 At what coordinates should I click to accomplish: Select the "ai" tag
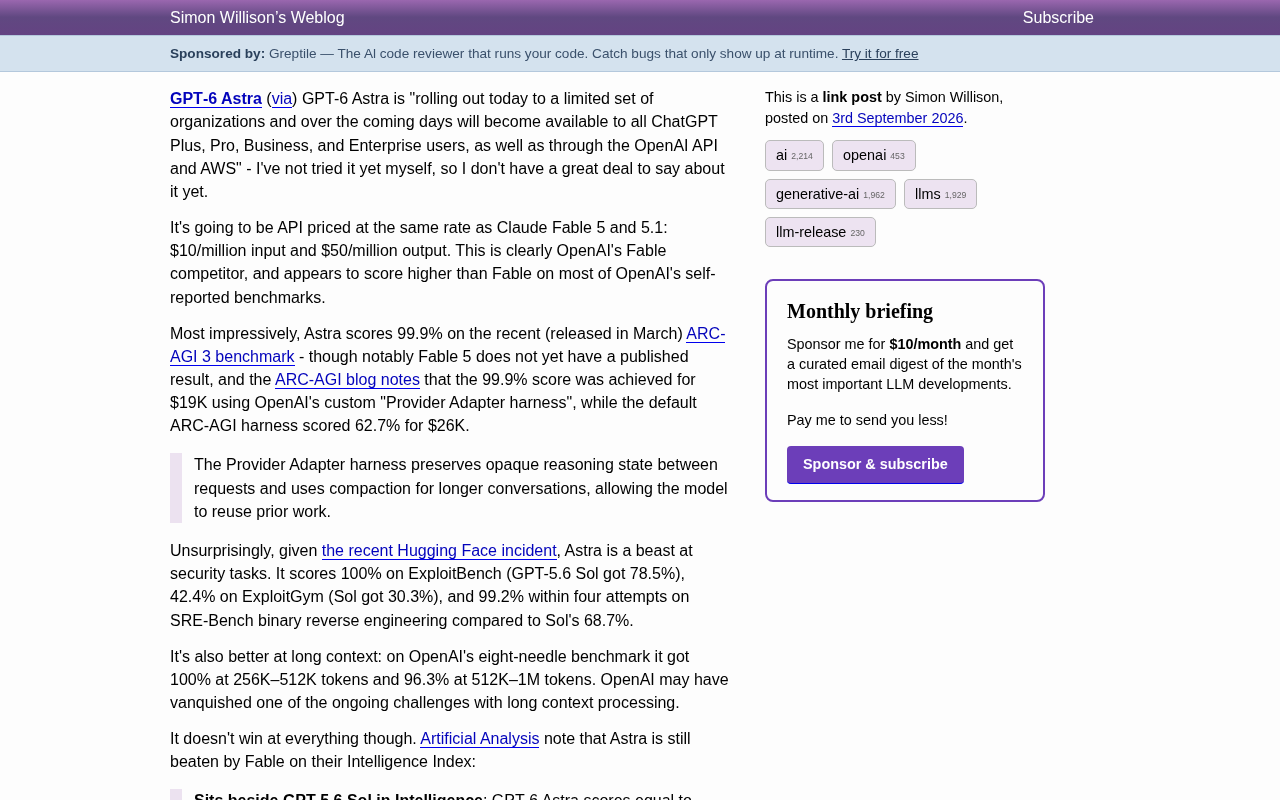point(794,155)
